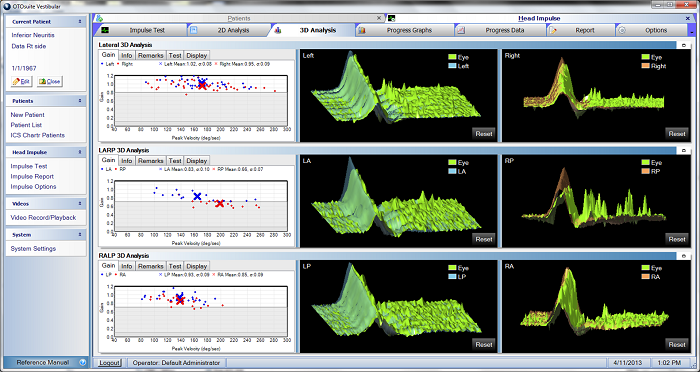
Task: Open the Progress Data tab
Action: pyautogui.click(x=500, y=30)
